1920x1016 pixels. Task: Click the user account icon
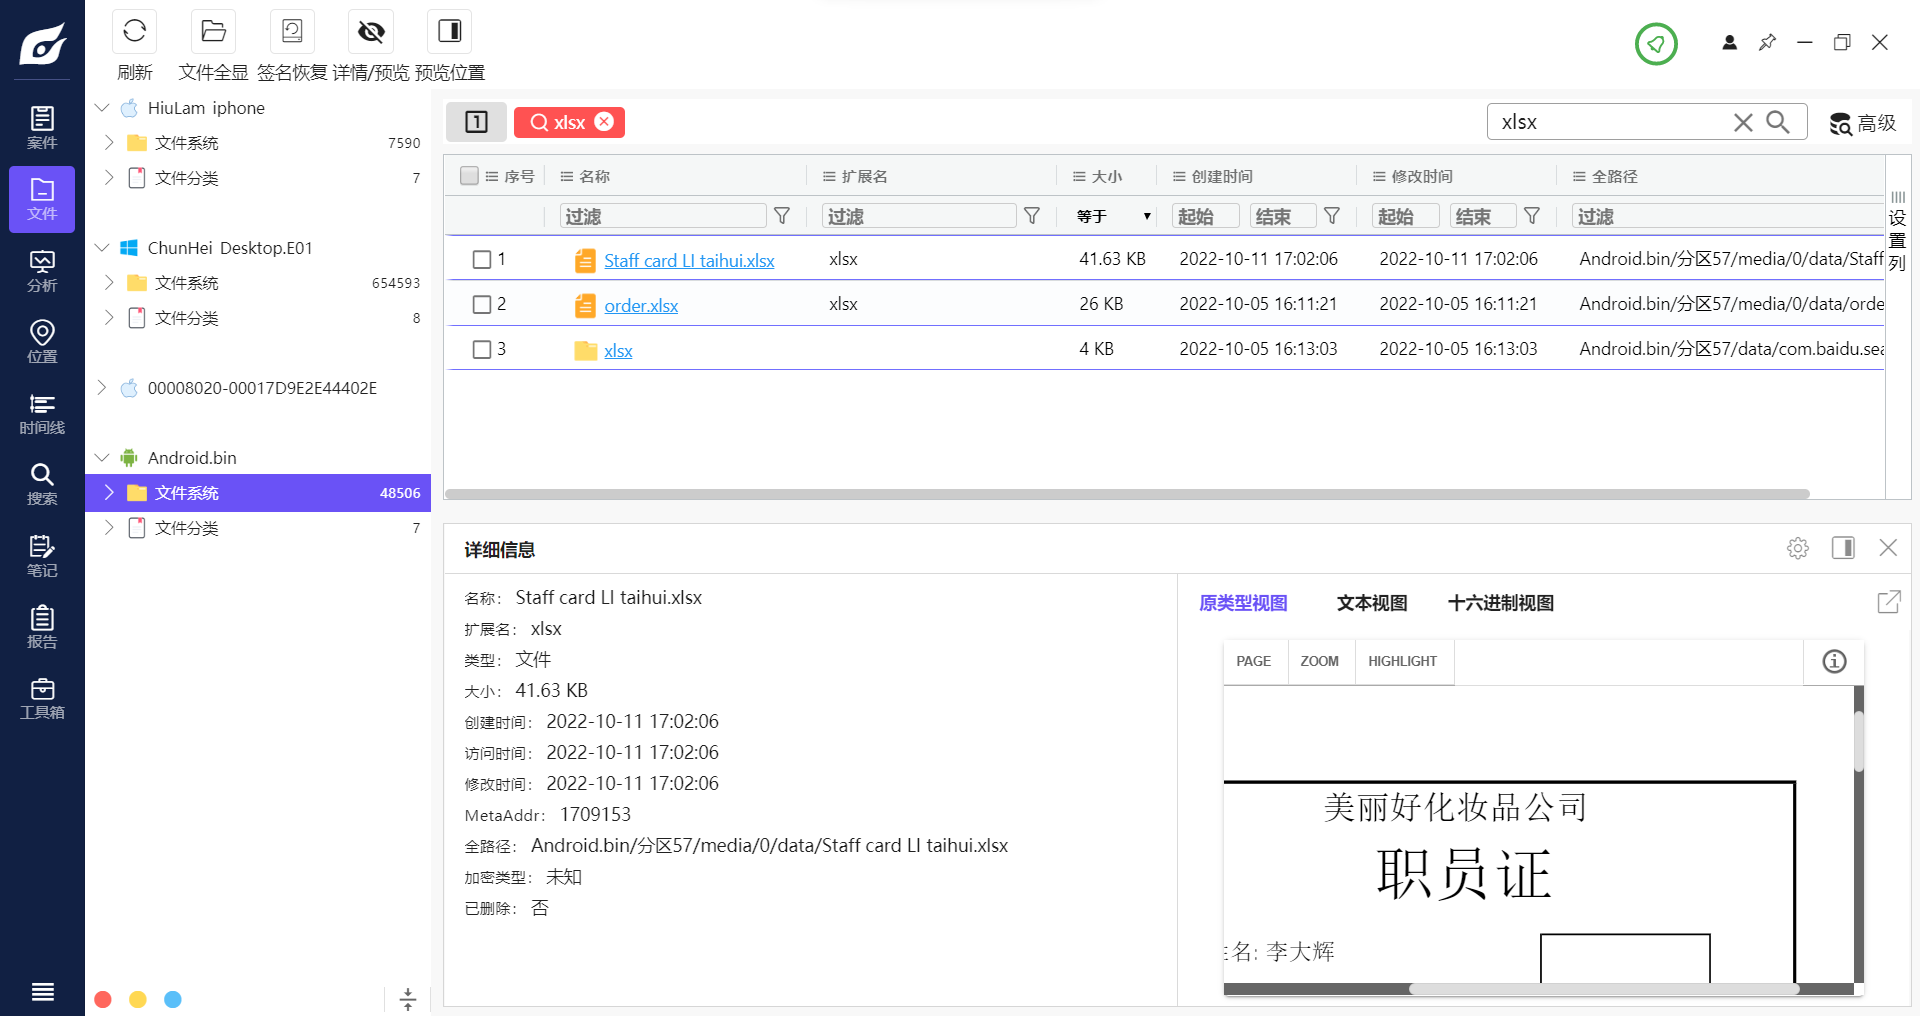[1729, 42]
